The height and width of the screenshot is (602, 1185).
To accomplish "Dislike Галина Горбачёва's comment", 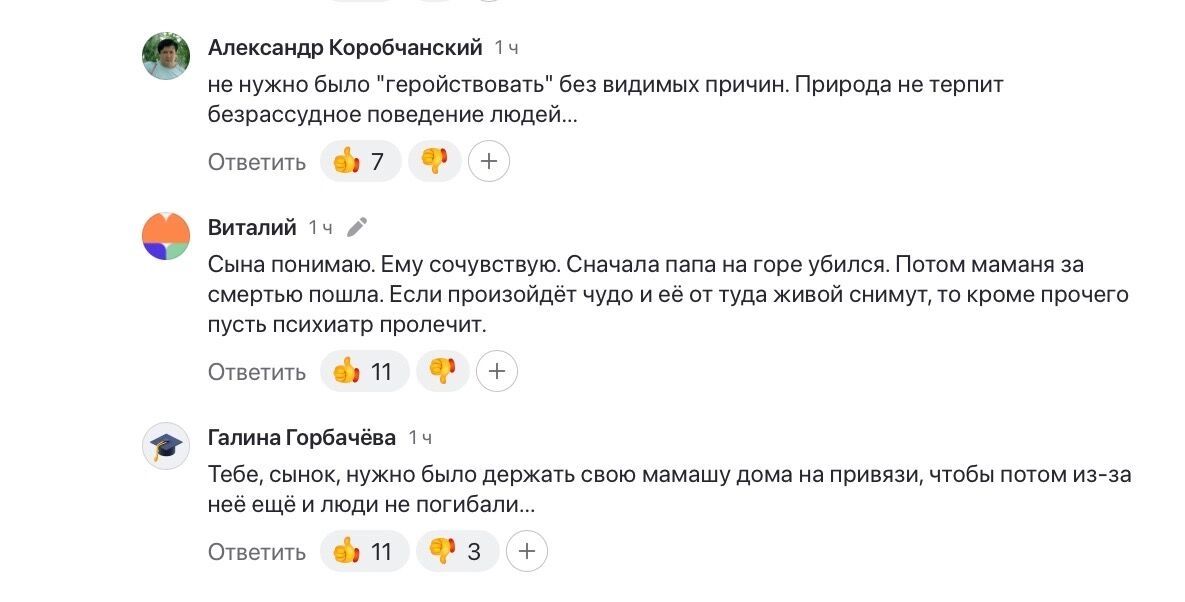I will (x=456, y=551).
